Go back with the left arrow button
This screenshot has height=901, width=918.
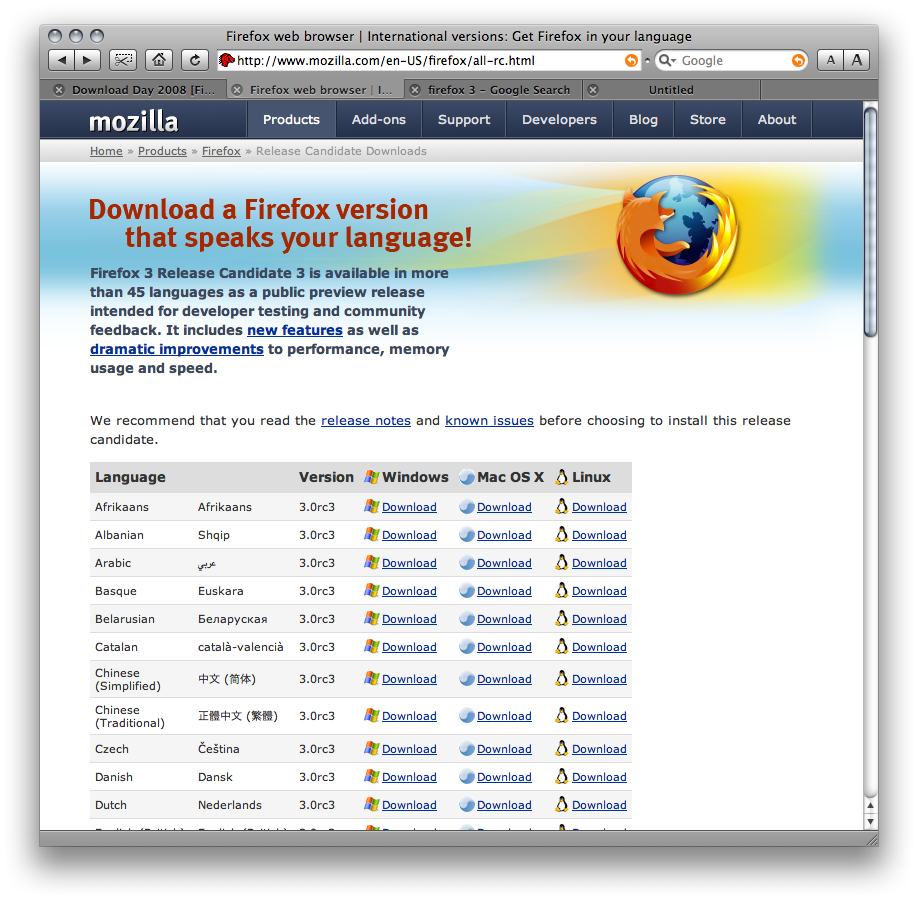point(61,60)
